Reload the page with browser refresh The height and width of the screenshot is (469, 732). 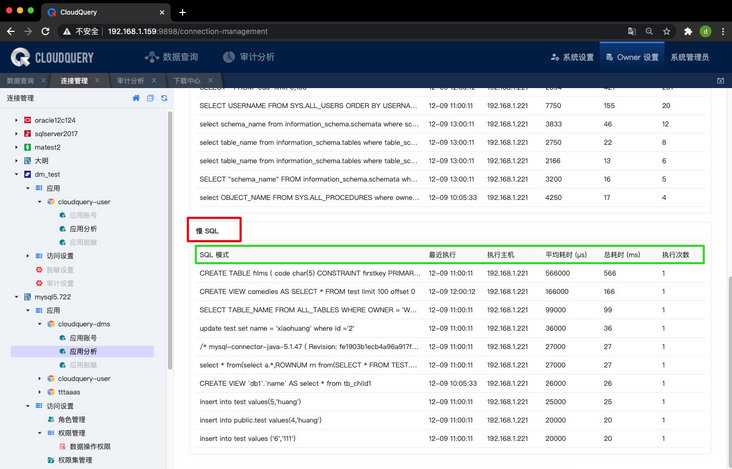point(57,32)
